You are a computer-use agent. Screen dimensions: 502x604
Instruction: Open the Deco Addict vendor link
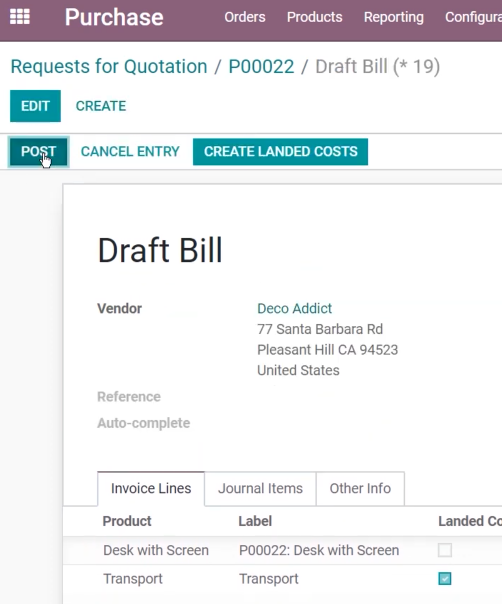[294, 309]
